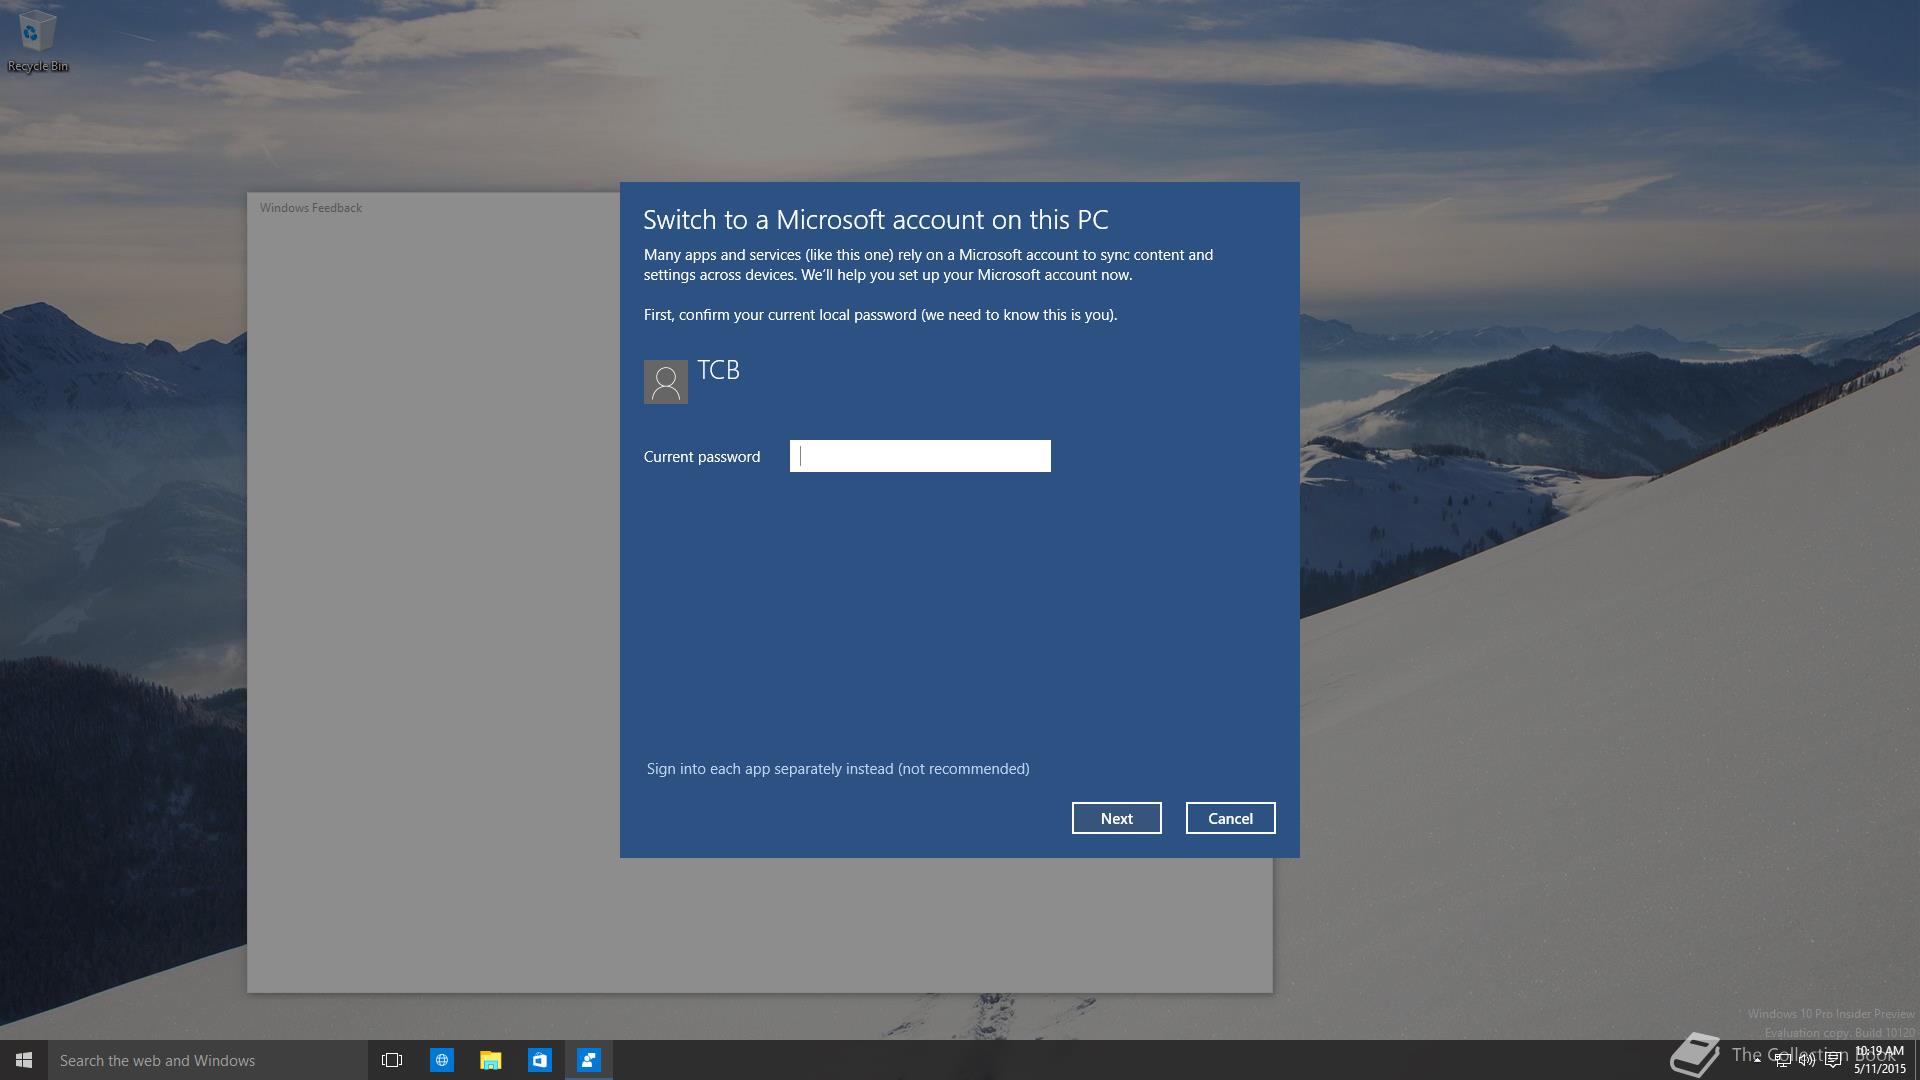Click the TCB account name
The height and width of the screenshot is (1080, 1920).
pyautogui.click(x=718, y=370)
